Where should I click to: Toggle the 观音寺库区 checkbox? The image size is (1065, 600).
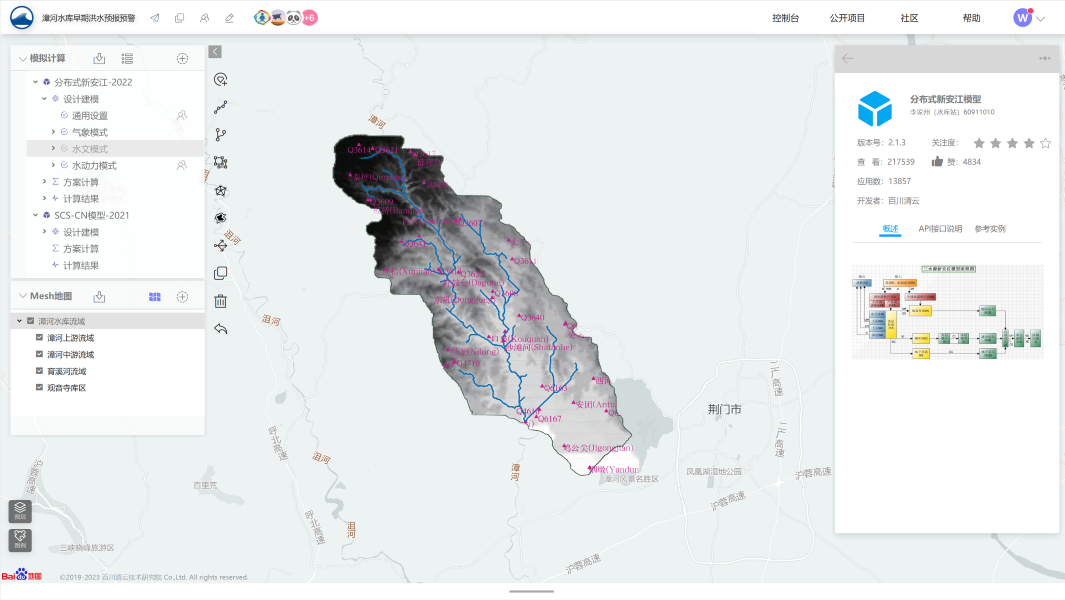click(39, 387)
